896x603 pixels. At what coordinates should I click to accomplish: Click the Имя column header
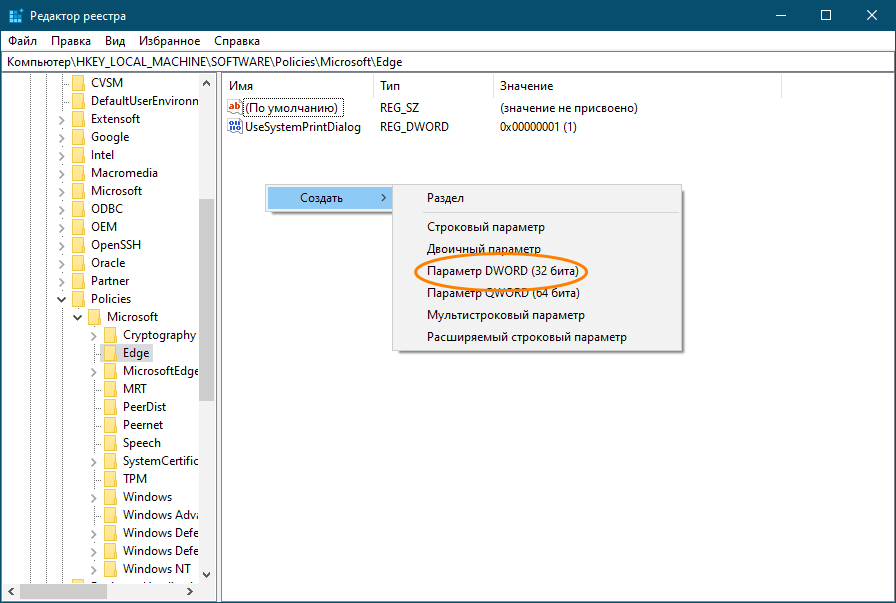point(298,86)
